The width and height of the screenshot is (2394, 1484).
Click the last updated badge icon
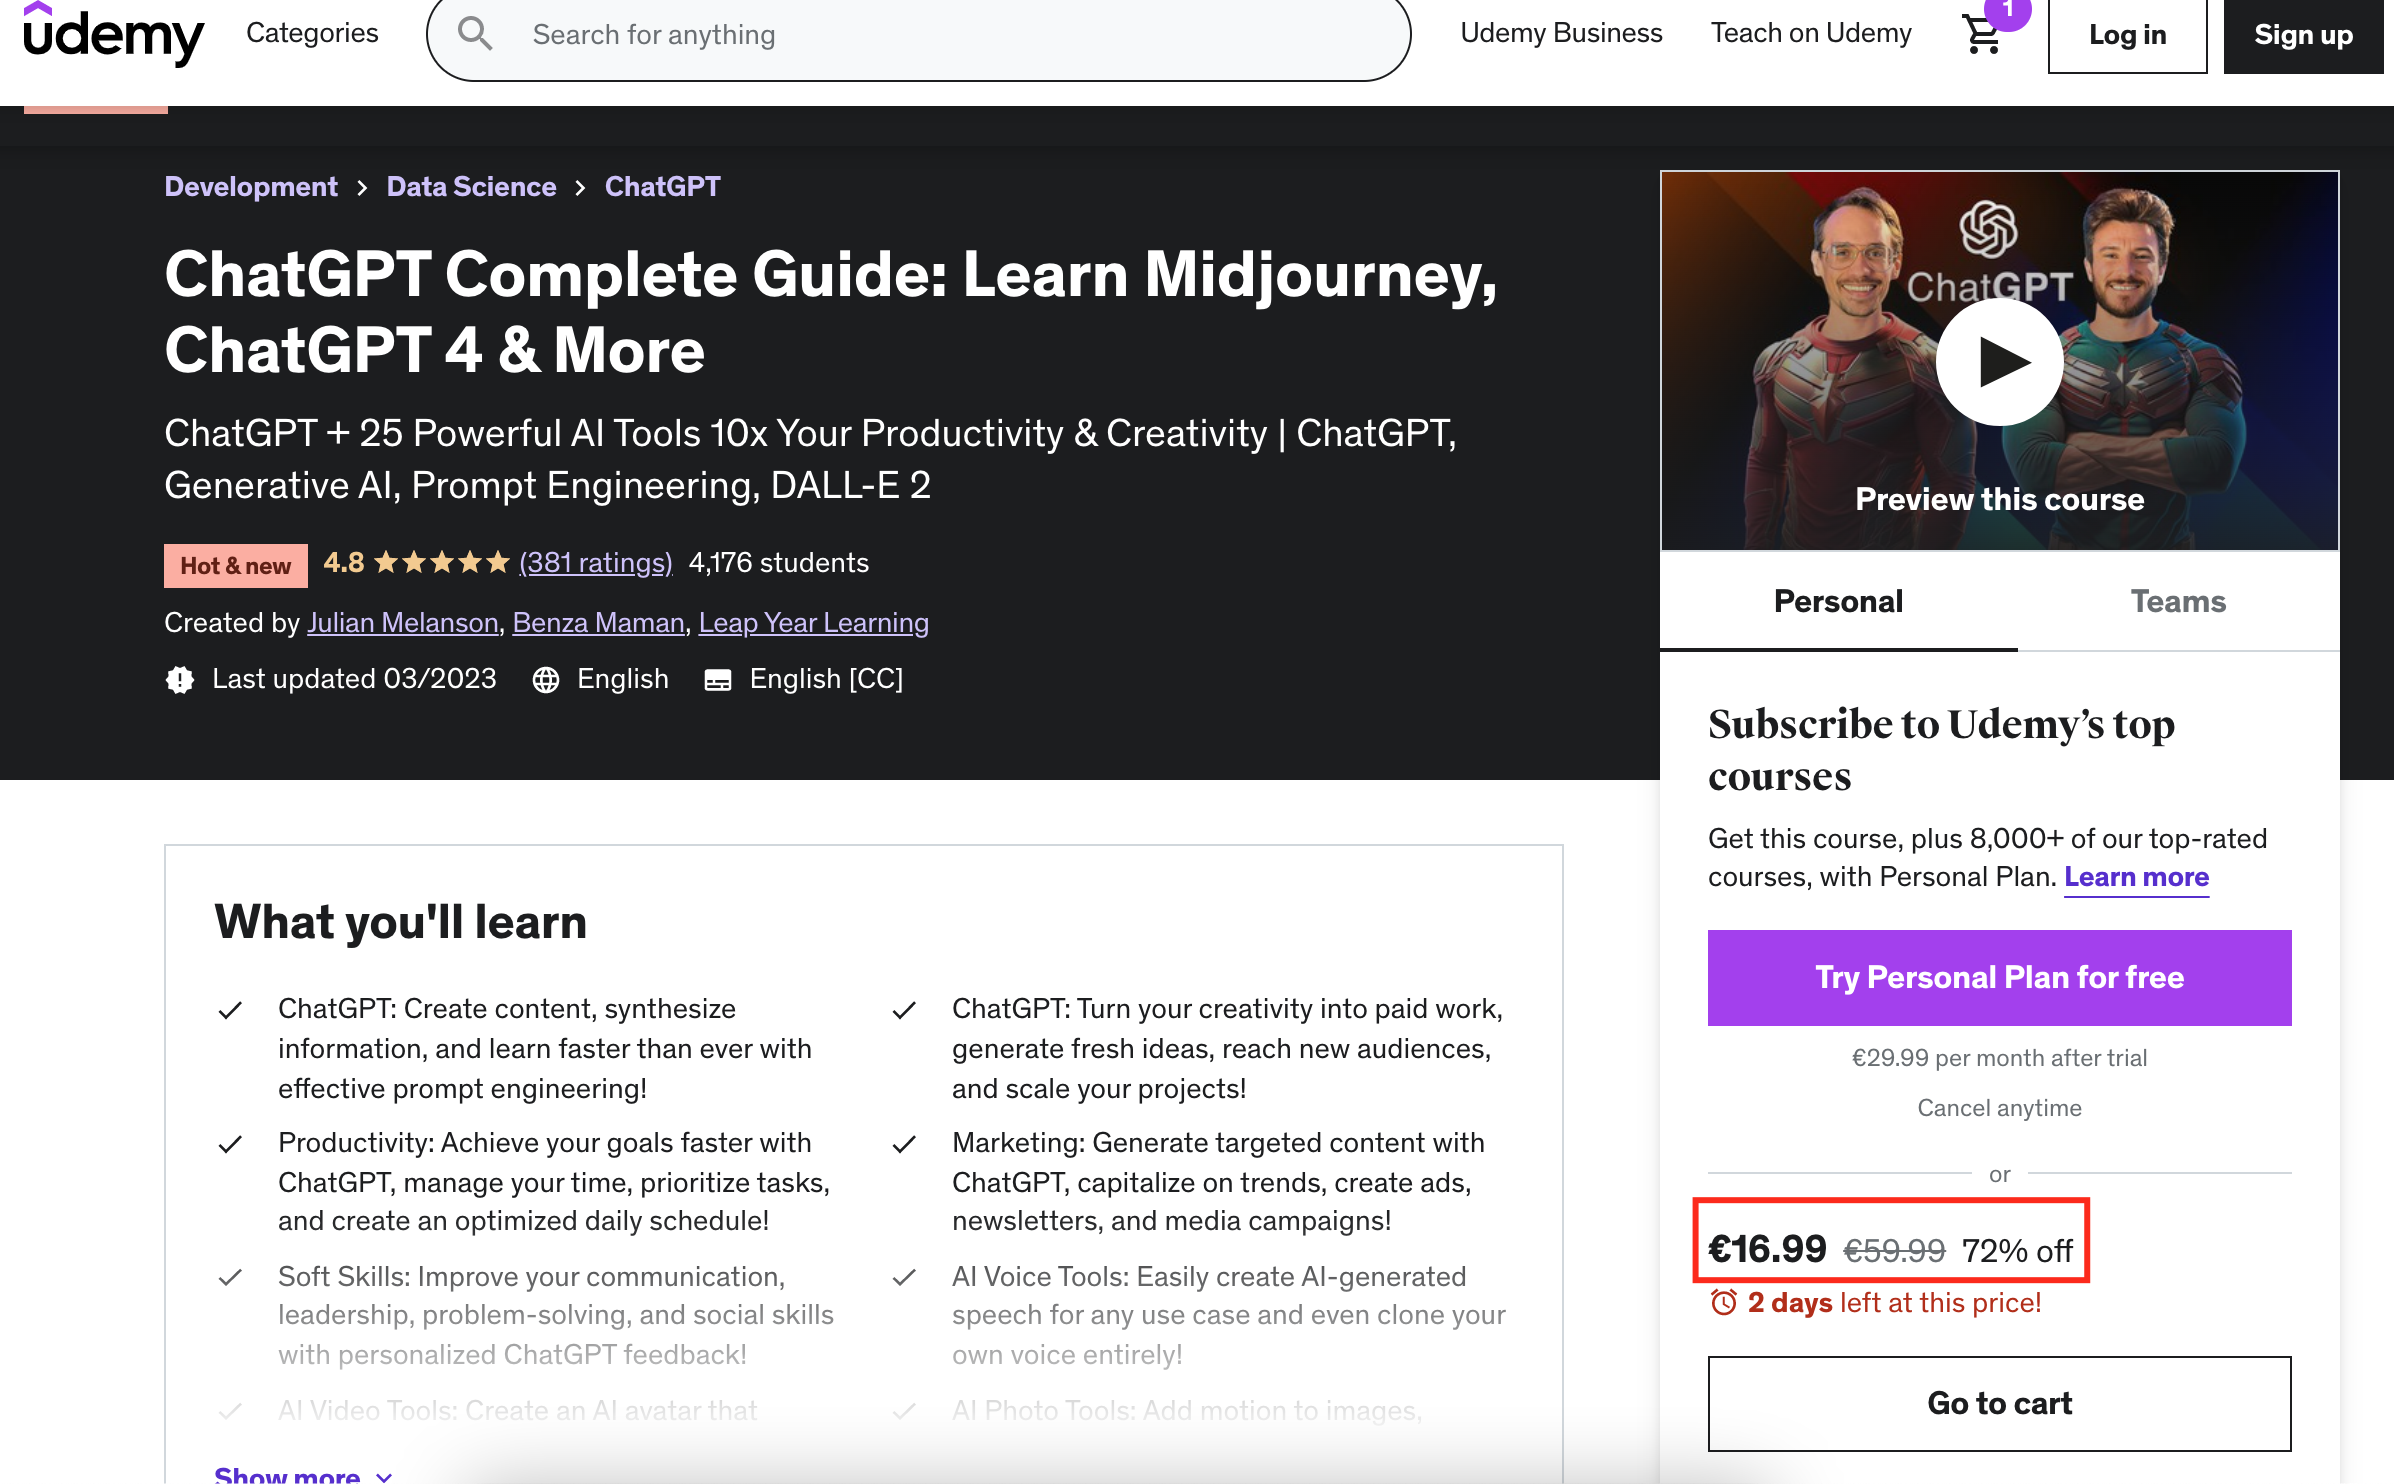180,680
